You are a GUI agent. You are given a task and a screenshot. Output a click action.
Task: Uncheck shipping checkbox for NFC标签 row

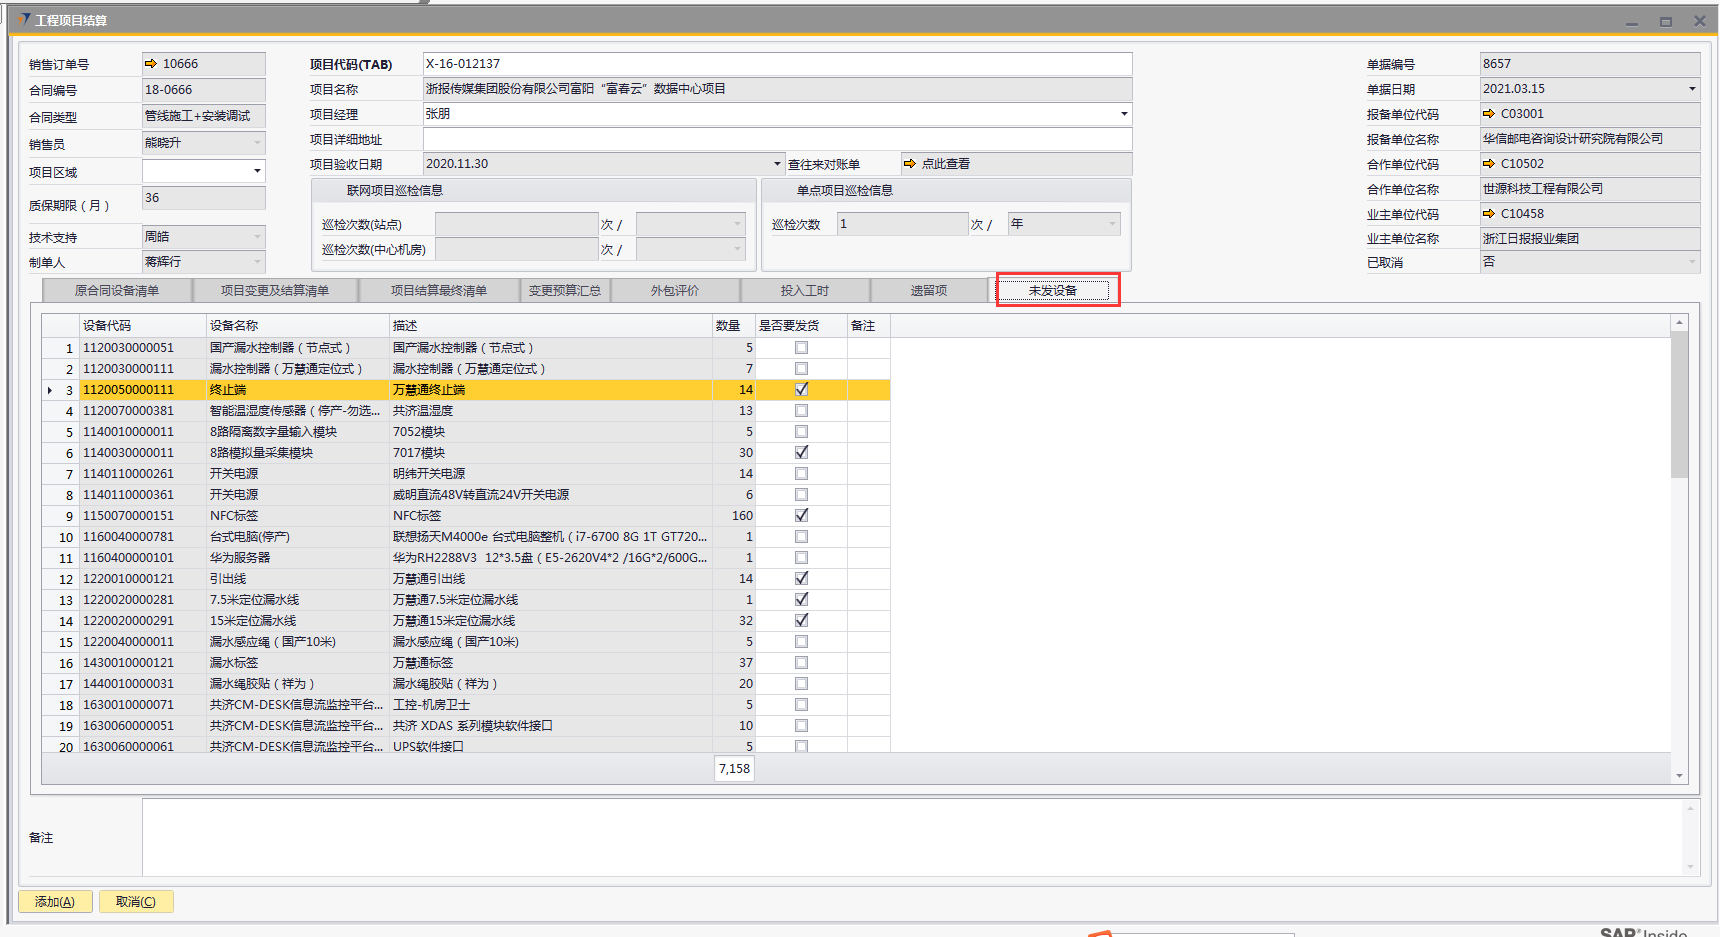click(x=801, y=516)
